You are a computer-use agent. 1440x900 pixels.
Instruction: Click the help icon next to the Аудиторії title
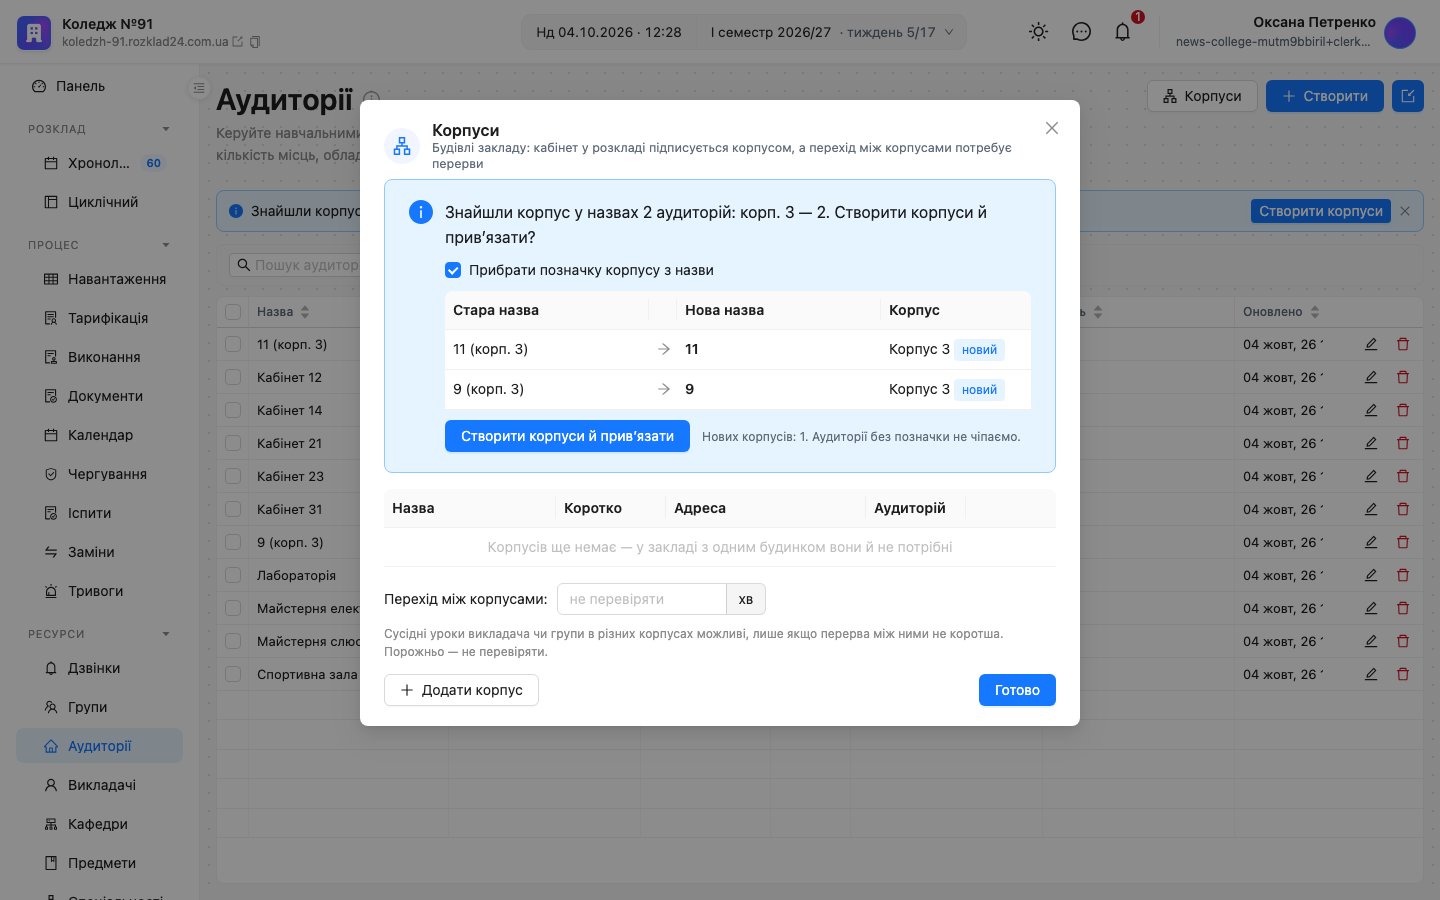click(x=371, y=99)
